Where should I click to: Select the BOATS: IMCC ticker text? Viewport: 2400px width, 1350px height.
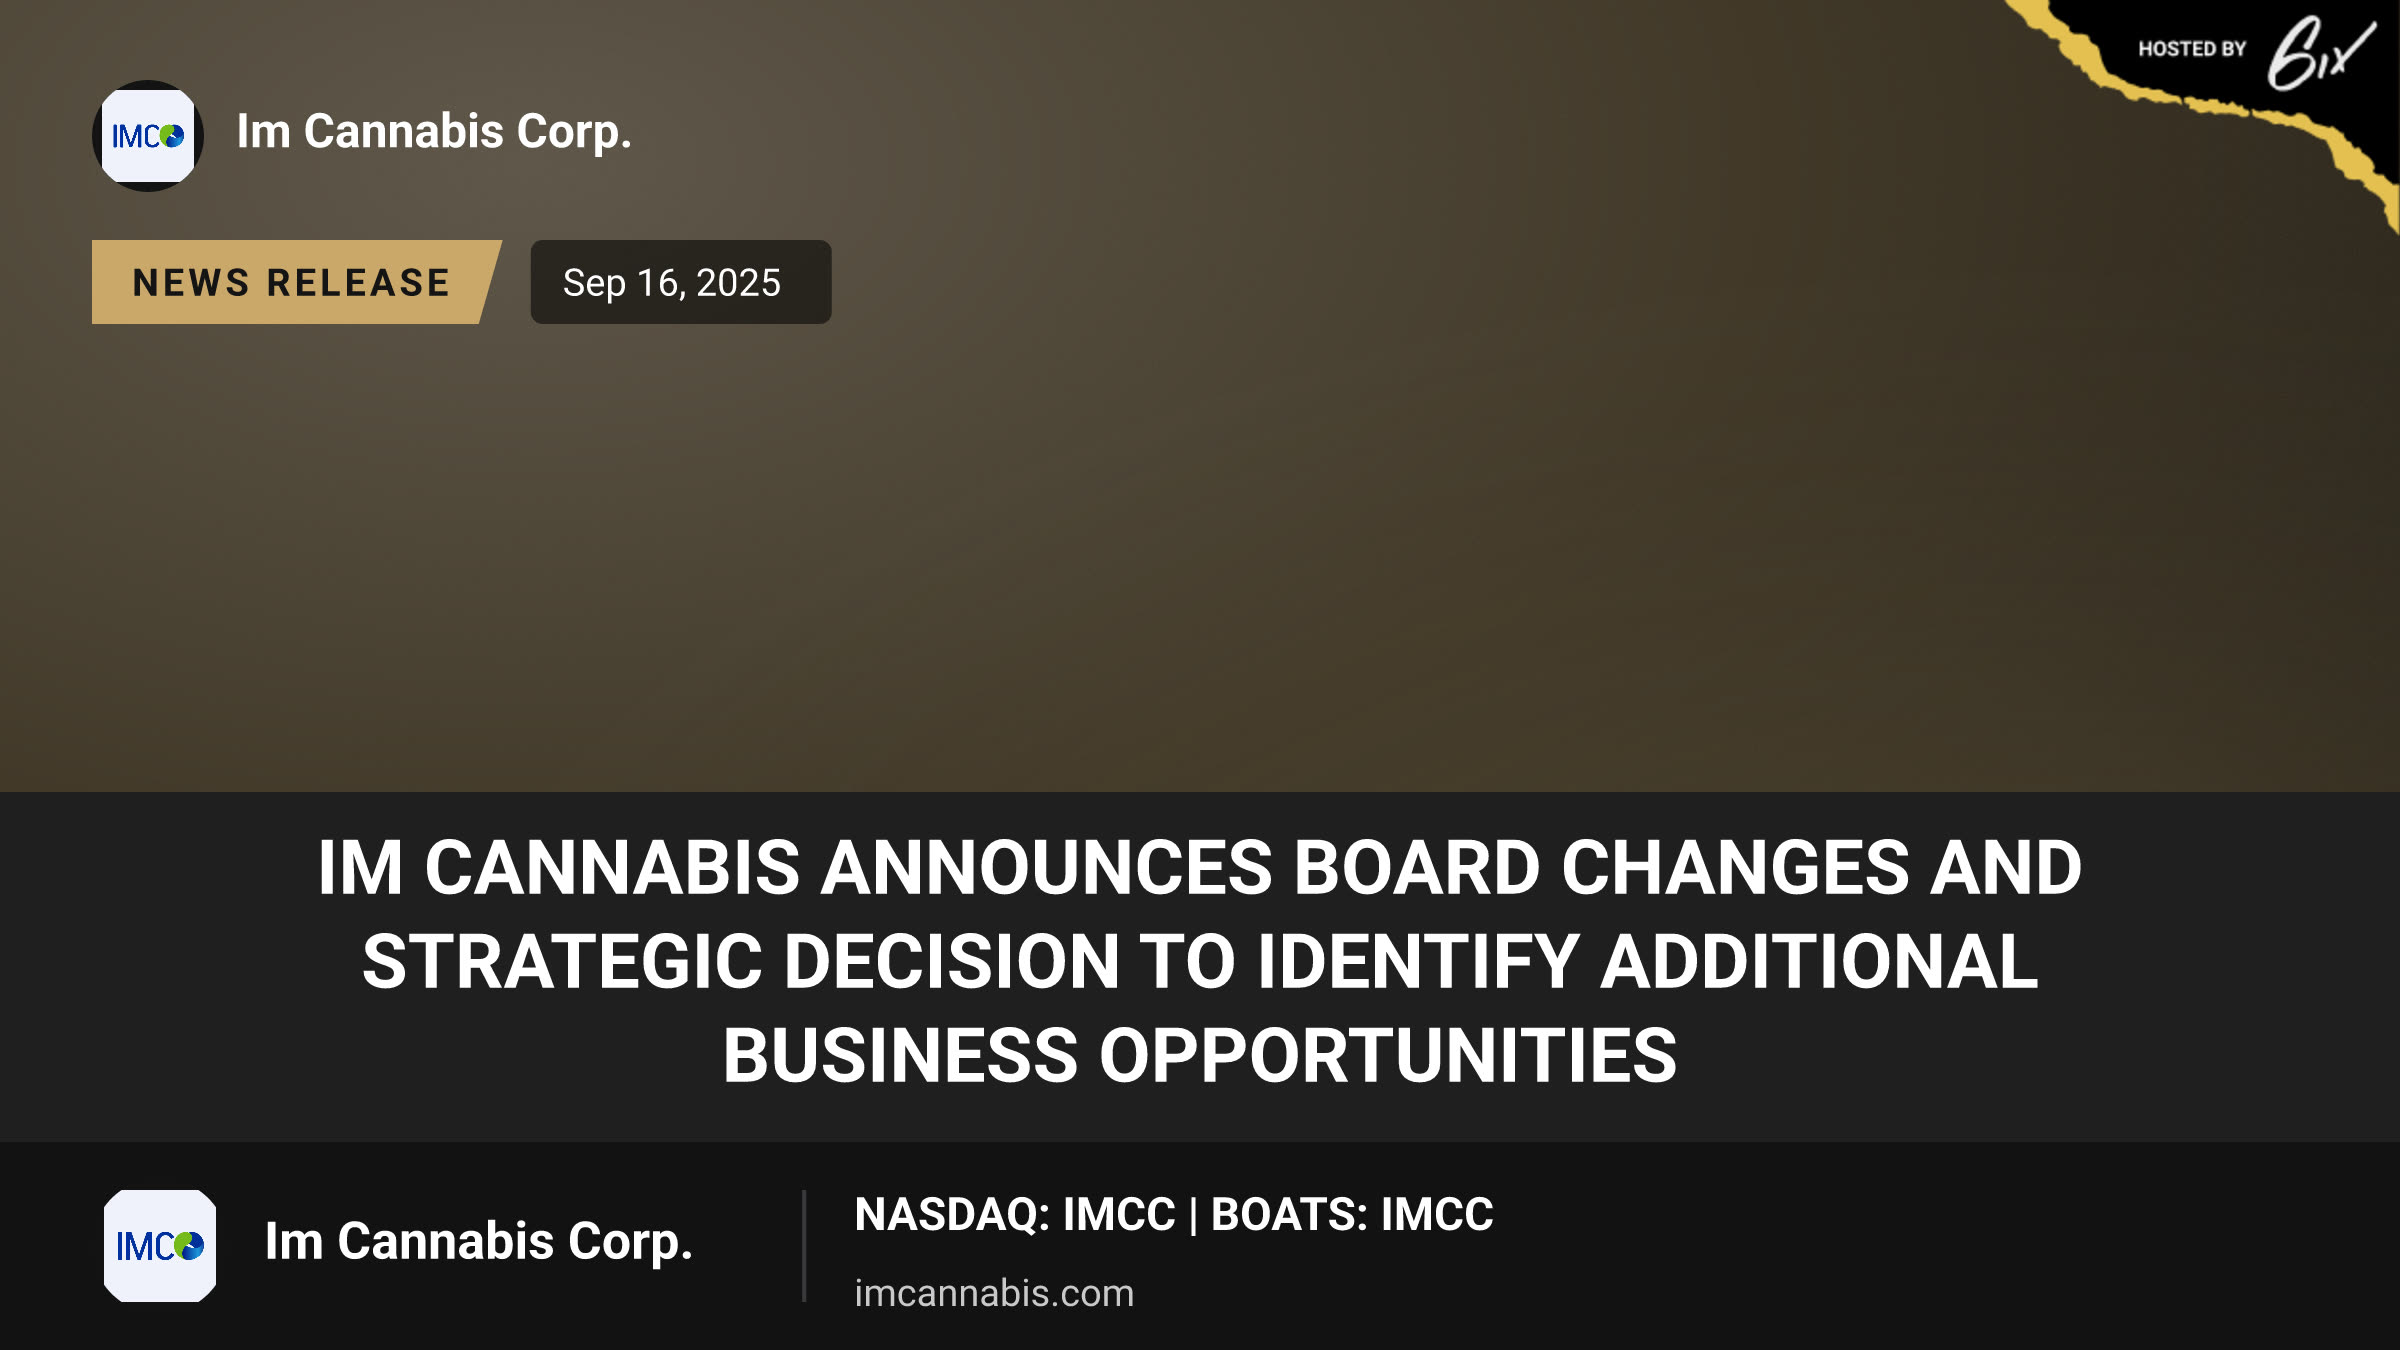pos(1352,1215)
